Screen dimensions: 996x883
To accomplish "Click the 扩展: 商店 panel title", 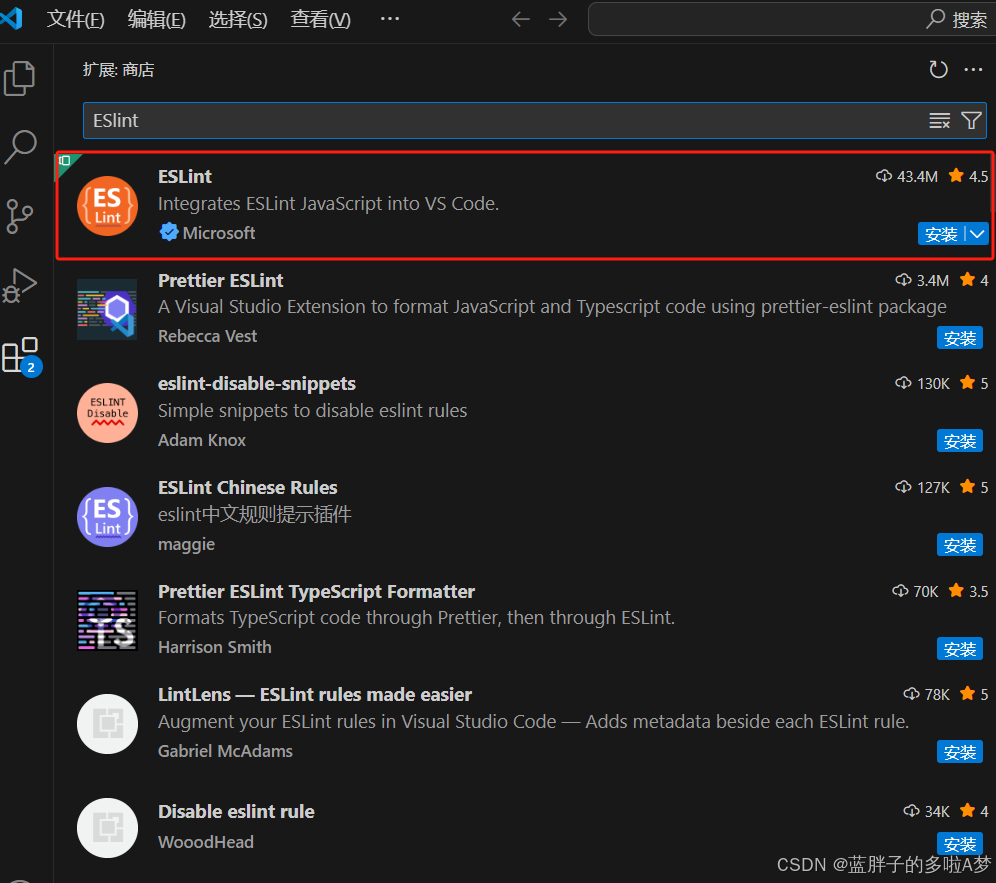I will [119, 70].
